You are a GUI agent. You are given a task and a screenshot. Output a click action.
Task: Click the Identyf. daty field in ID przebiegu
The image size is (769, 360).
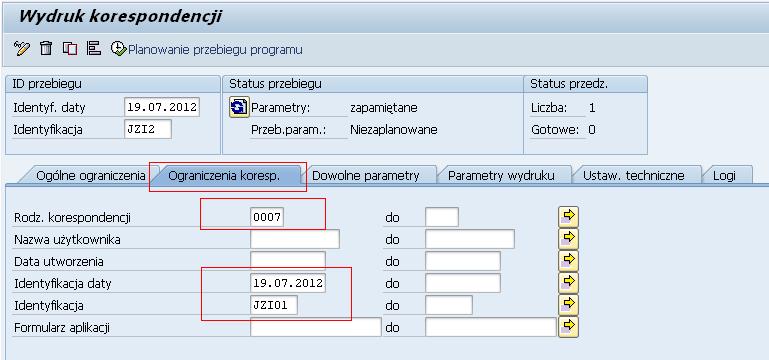162,107
